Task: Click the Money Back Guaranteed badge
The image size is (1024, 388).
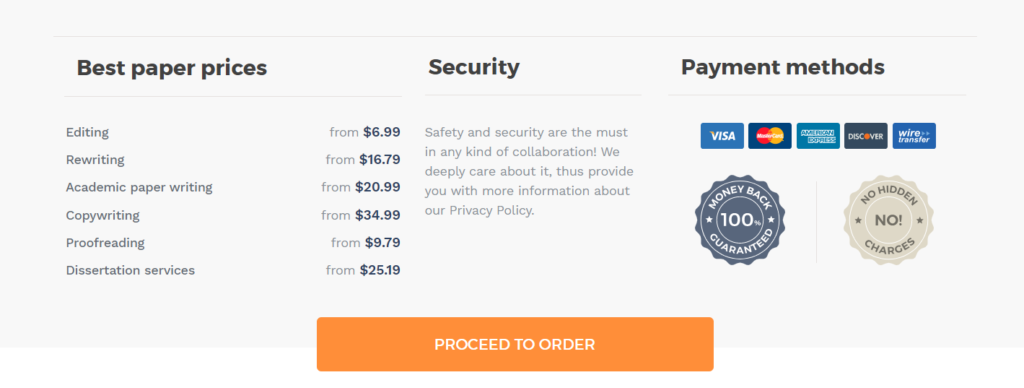Action: pyautogui.click(x=740, y=220)
